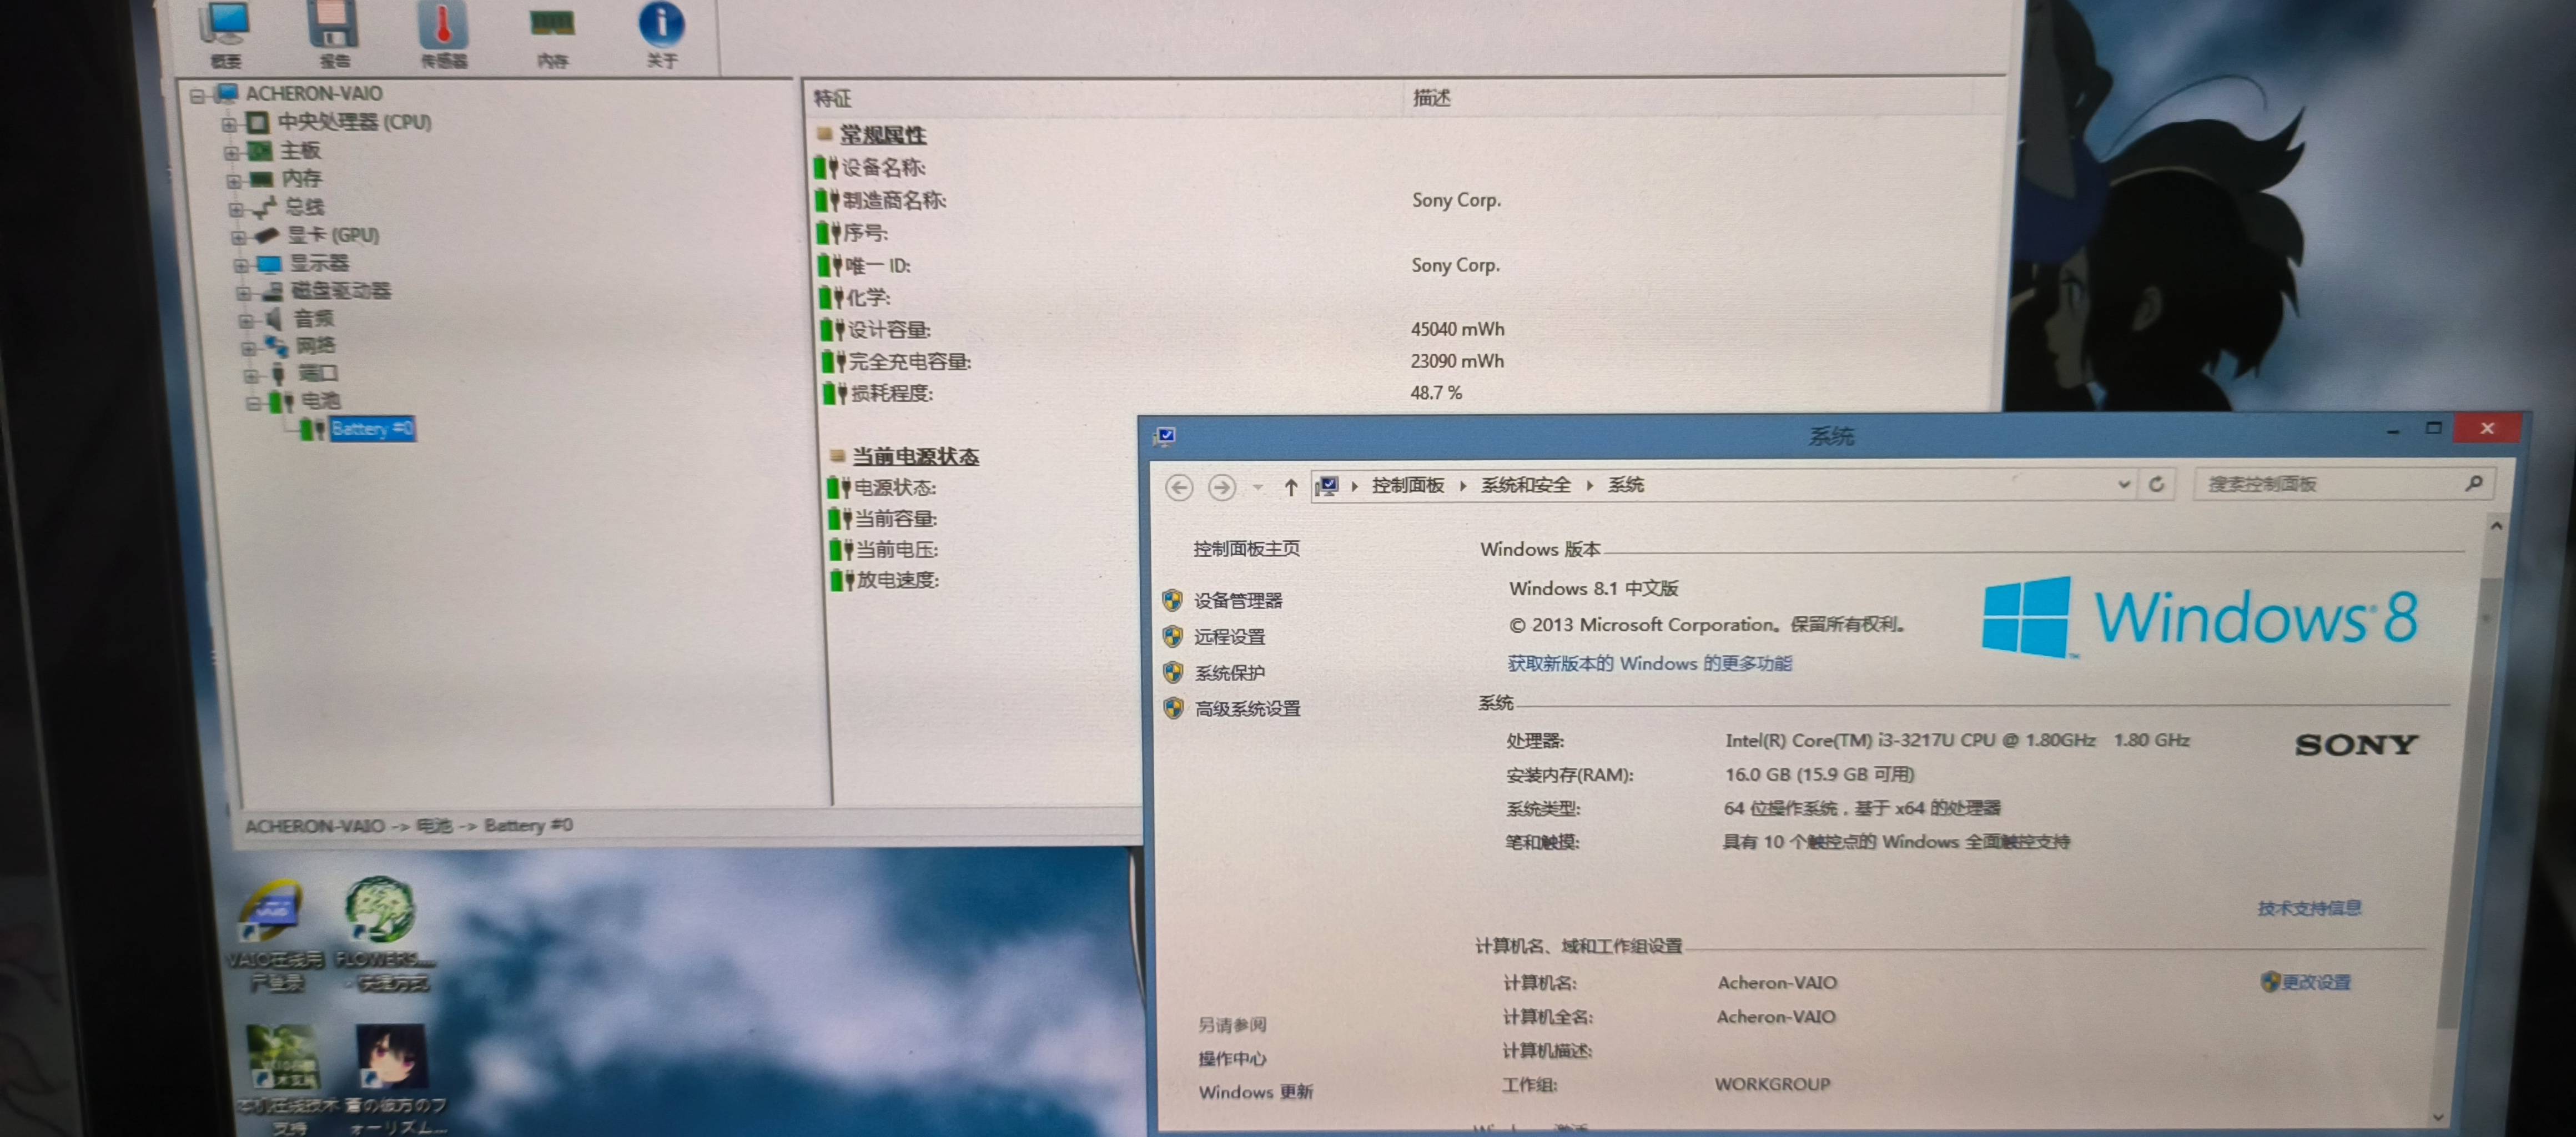Select Battery #0 tree item
Image resolution: width=2576 pixels, height=1137 pixels.
click(x=371, y=429)
